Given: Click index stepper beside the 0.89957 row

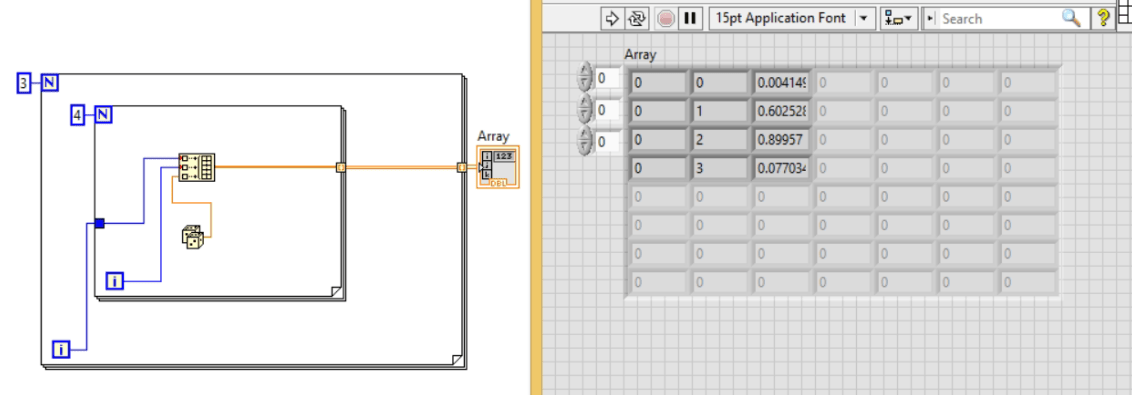Looking at the screenshot, I should point(585,140).
